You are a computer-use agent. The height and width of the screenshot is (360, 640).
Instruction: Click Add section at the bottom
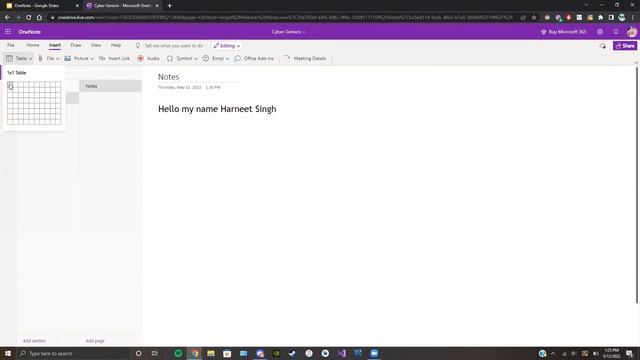(34, 341)
